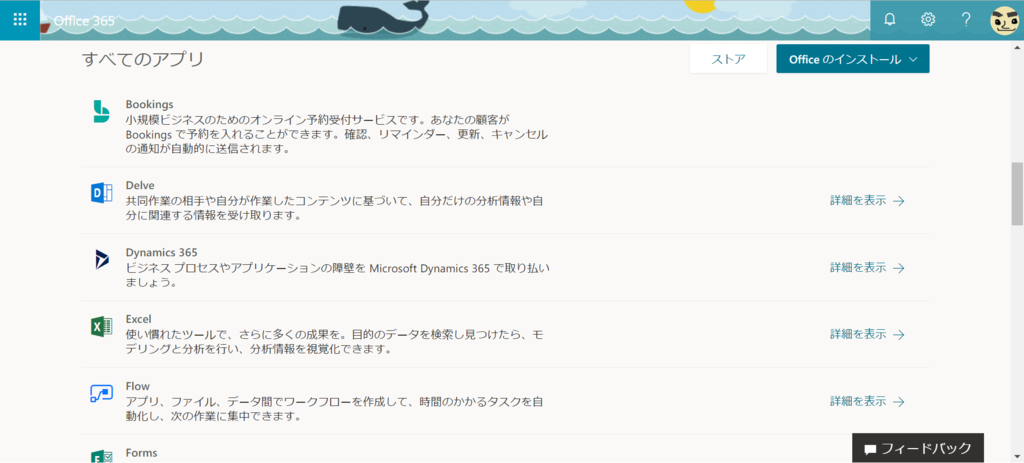Open the Excel app icon

click(x=101, y=326)
